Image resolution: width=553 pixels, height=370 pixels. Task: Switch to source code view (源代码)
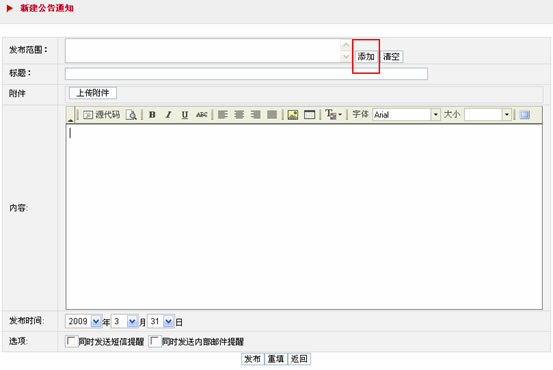[102, 115]
